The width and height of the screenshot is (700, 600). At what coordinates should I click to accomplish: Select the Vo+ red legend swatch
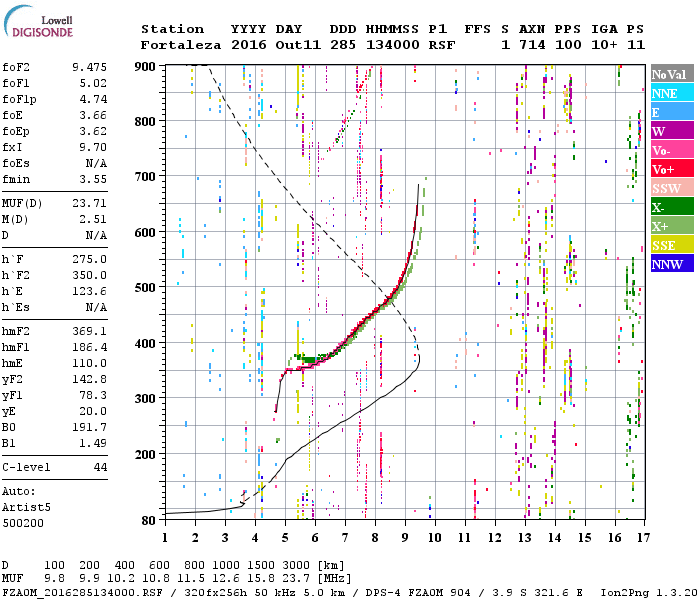pos(672,168)
